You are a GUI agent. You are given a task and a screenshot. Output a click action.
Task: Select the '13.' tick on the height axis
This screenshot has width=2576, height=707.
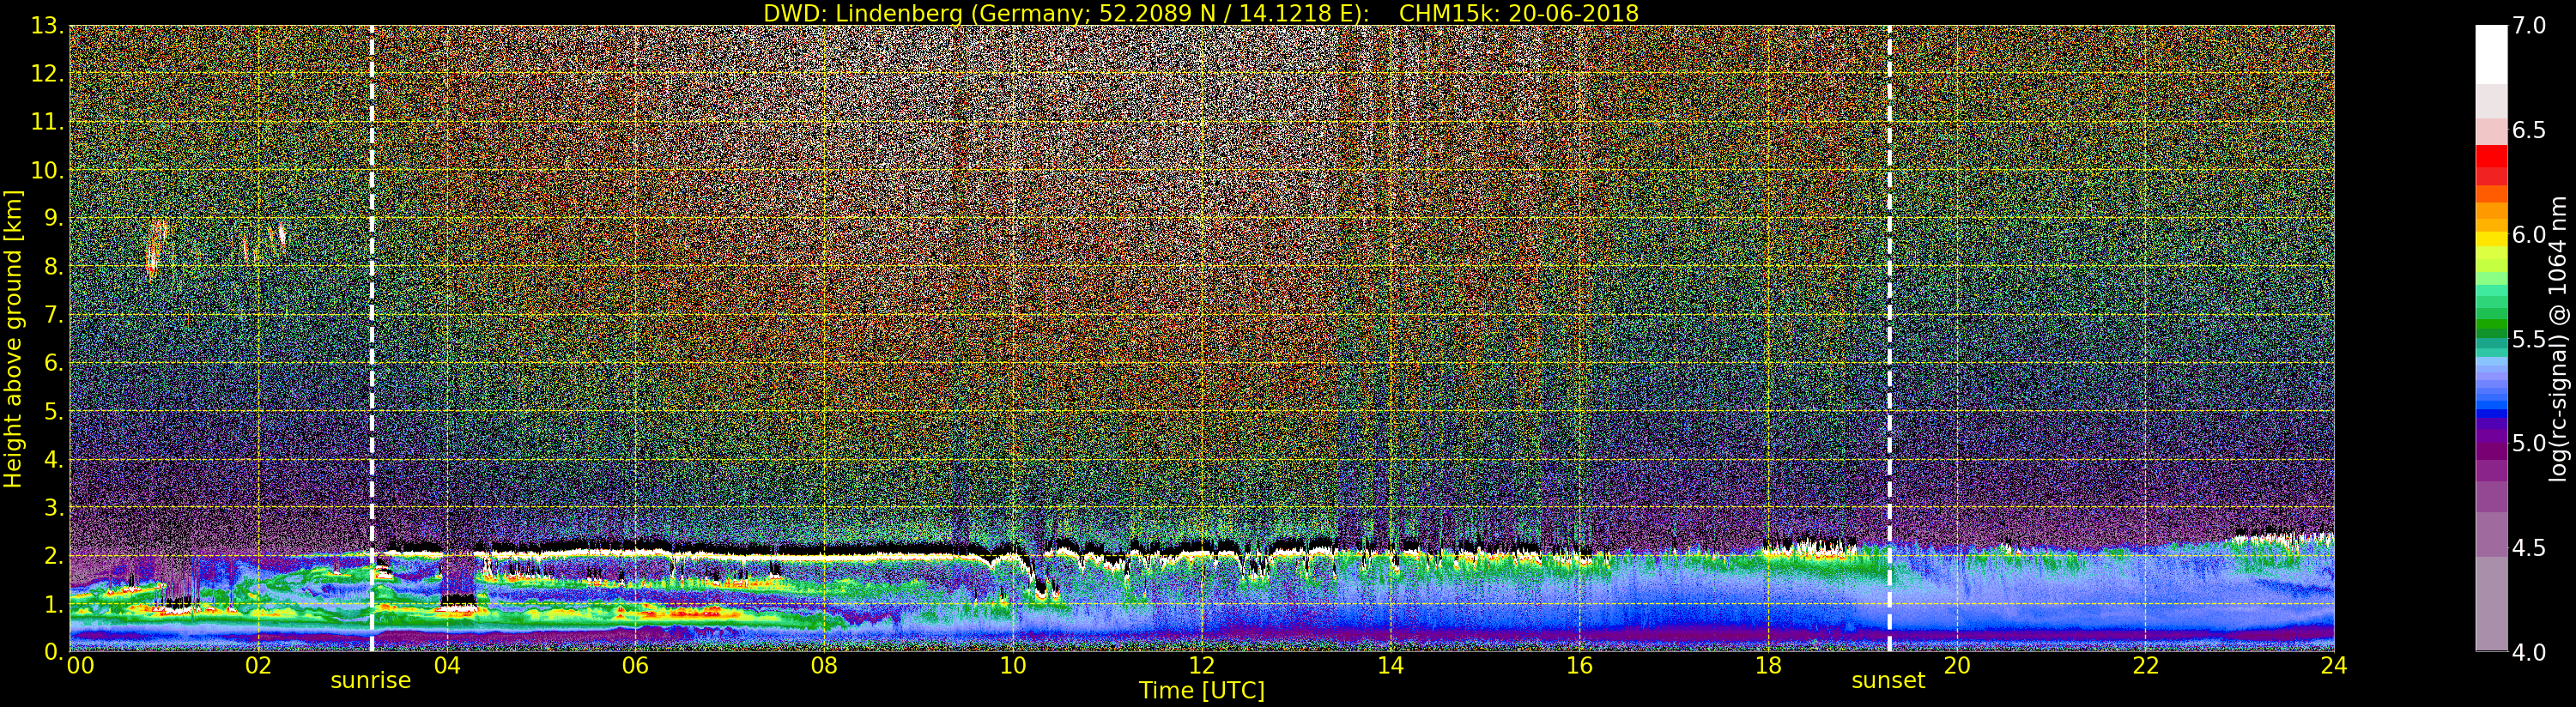pyautogui.click(x=48, y=26)
